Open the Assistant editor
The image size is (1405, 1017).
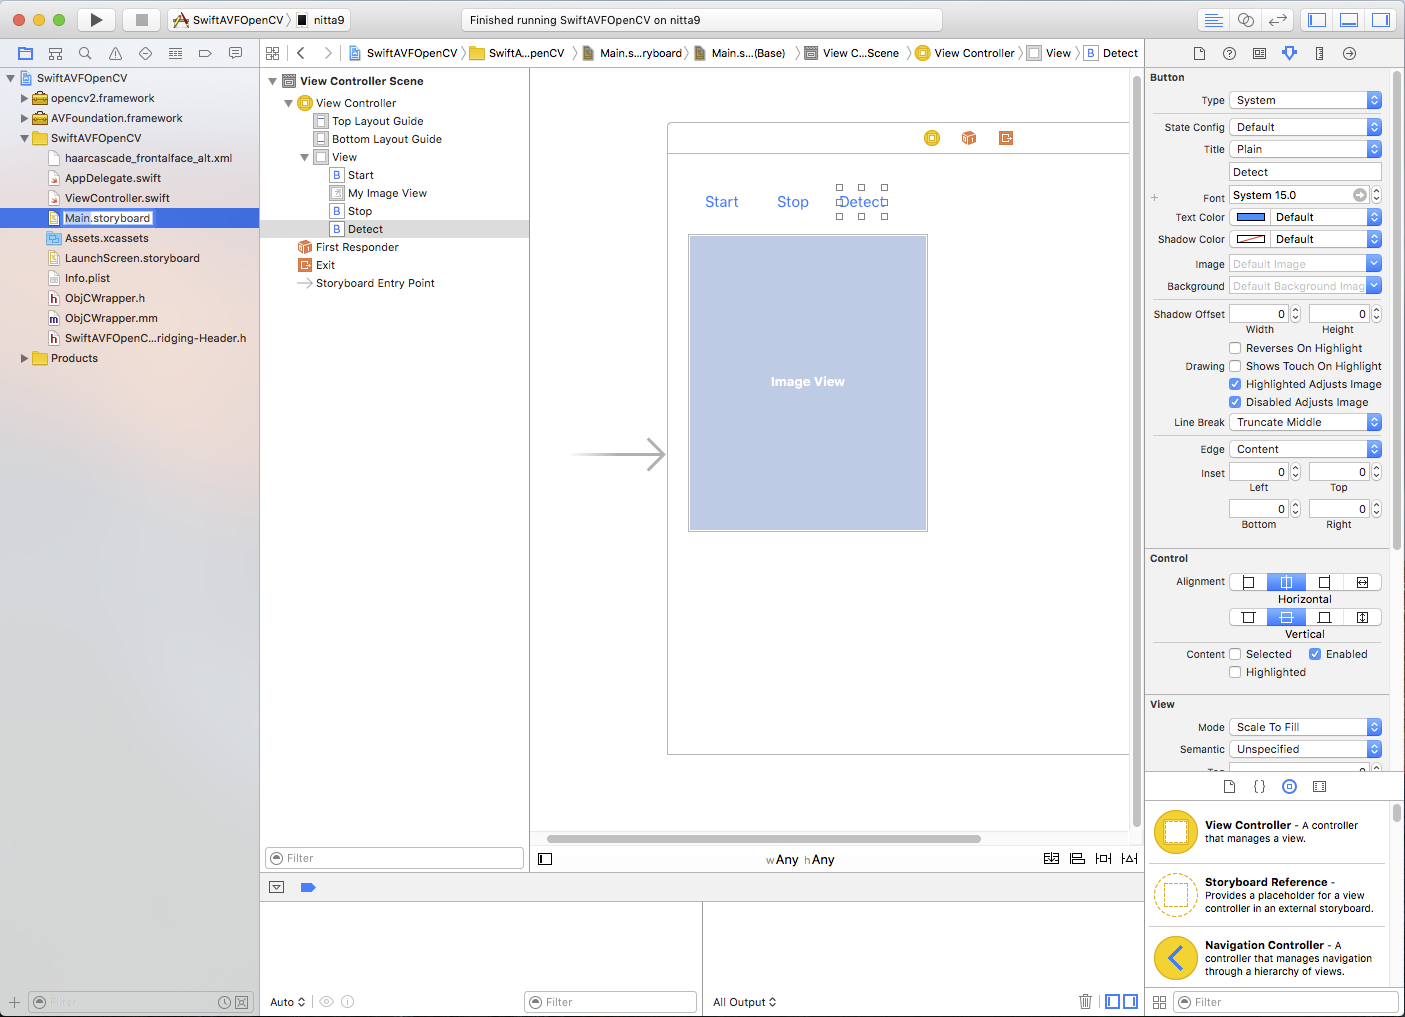[1245, 20]
